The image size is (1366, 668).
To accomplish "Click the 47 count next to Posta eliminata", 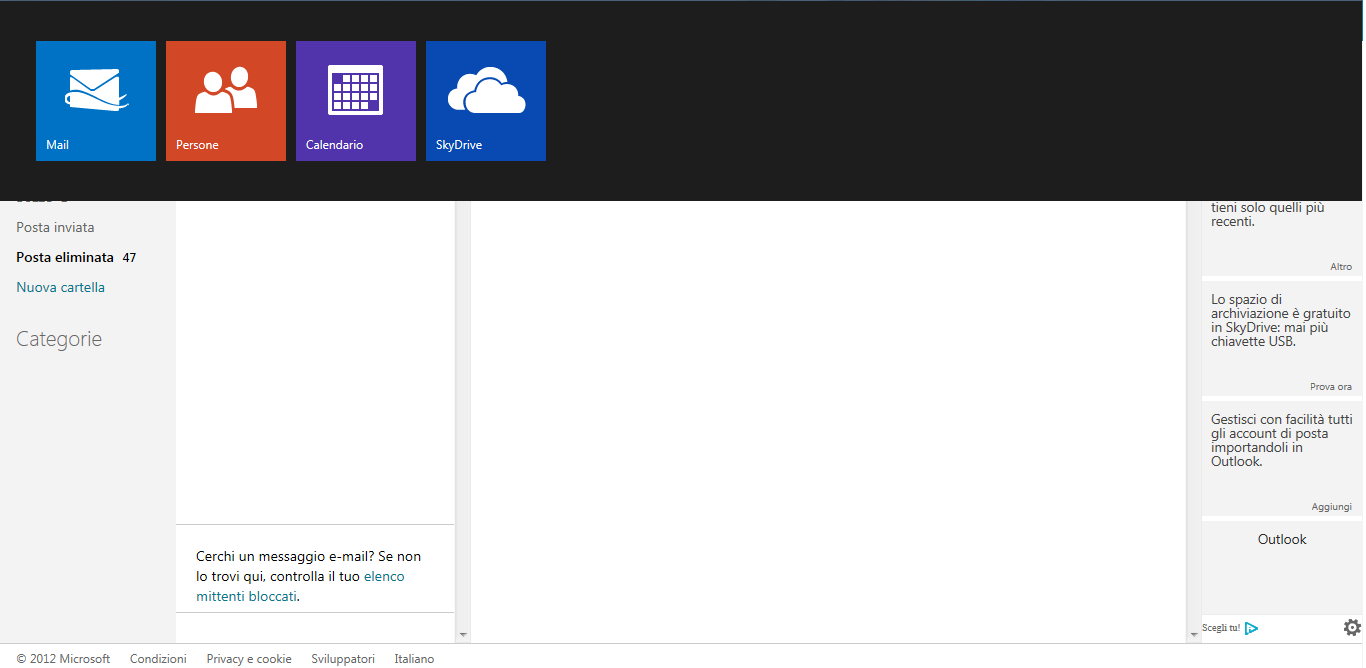I will click(129, 258).
